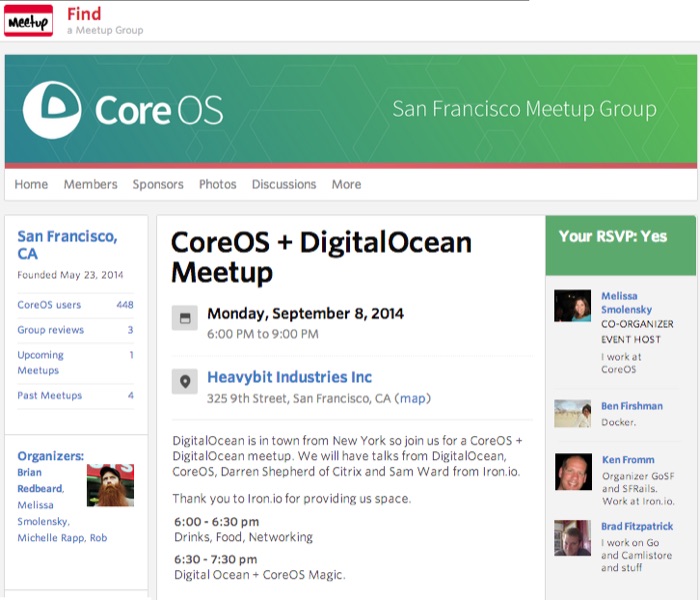The height and width of the screenshot is (600, 700).
Task: Open the San Francisco, CA link
Action: [x=67, y=245]
